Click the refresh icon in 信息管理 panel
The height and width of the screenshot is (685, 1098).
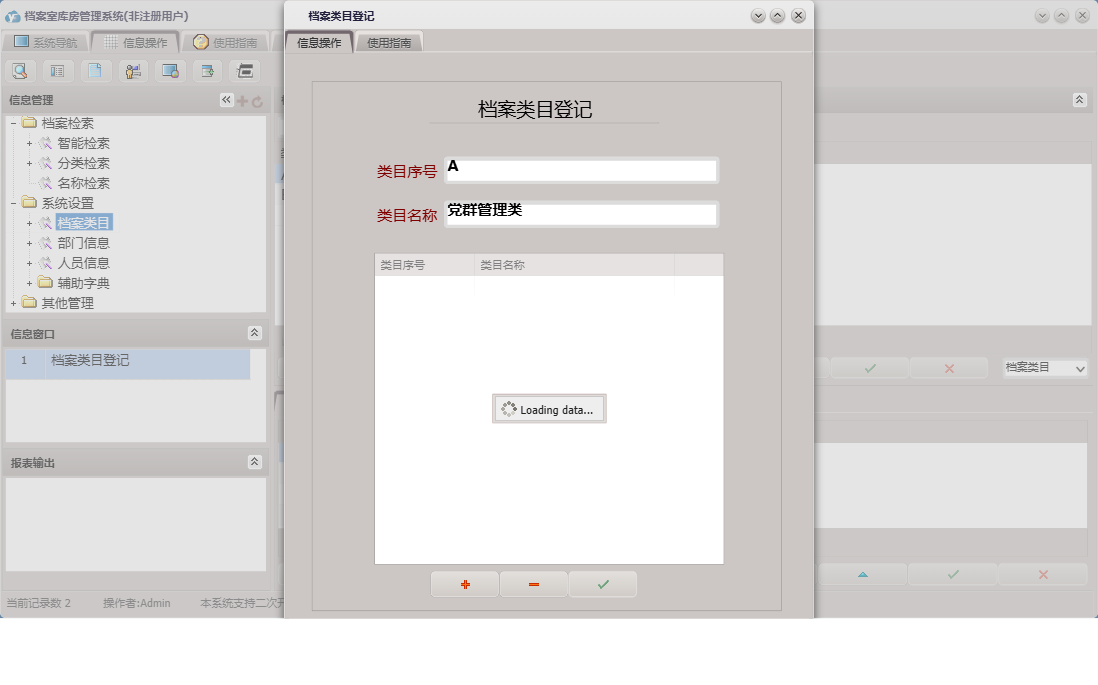click(x=258, y=100)
